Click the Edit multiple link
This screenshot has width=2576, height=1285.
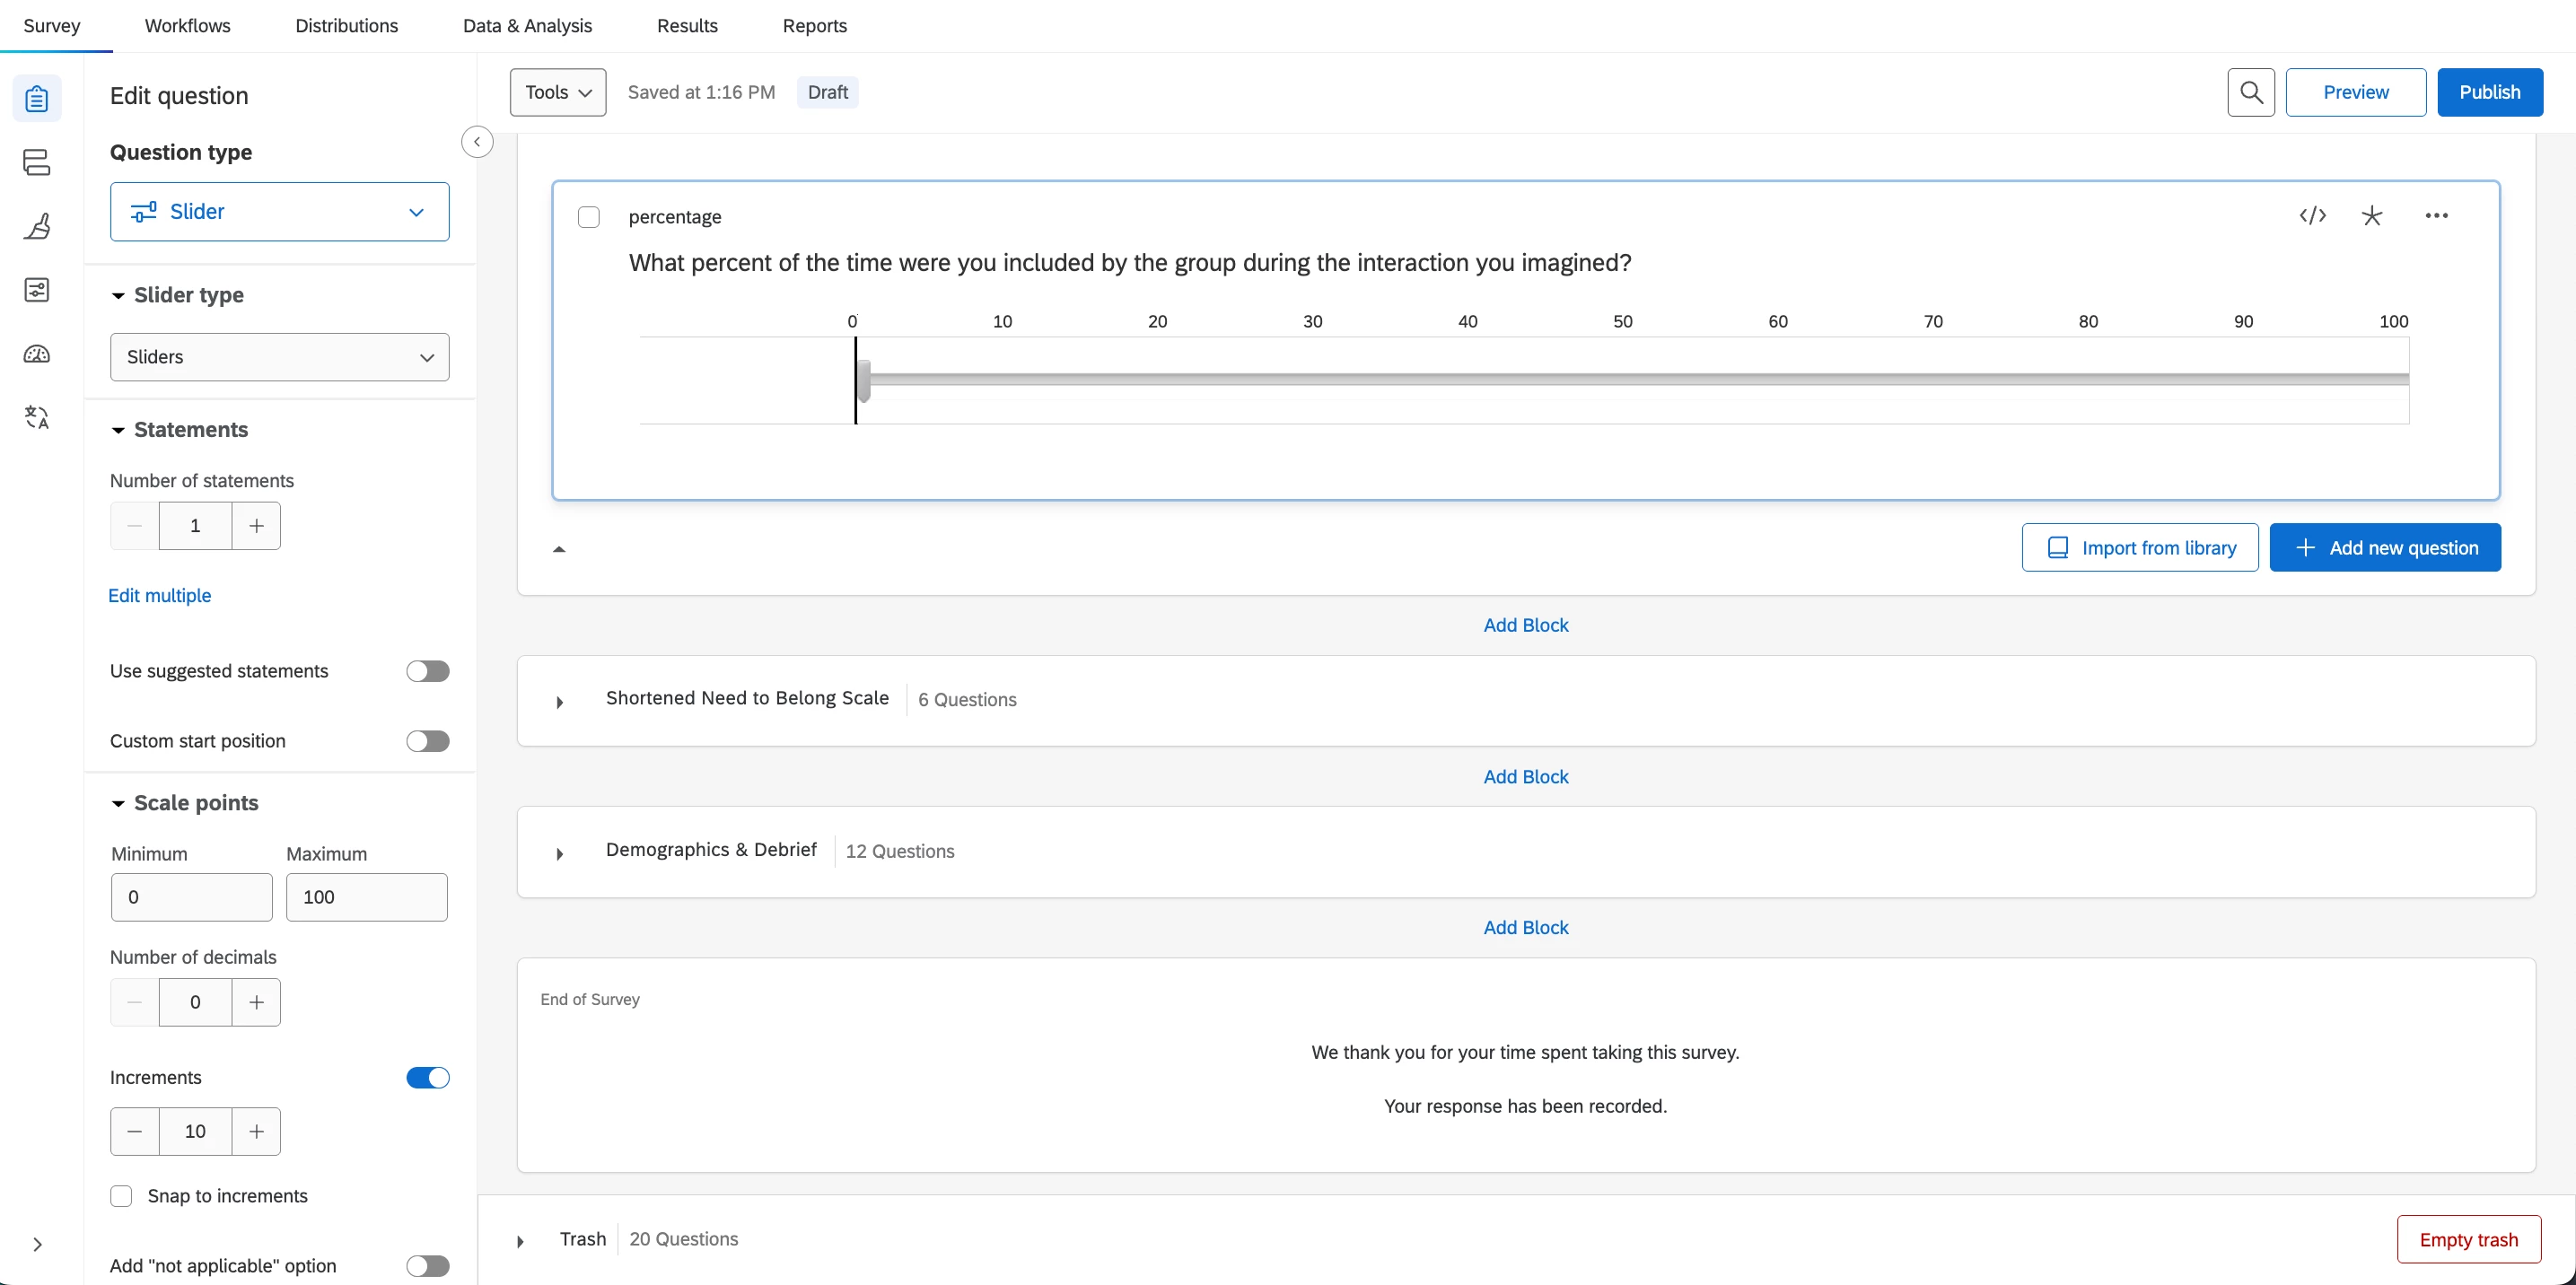(160, 596)
